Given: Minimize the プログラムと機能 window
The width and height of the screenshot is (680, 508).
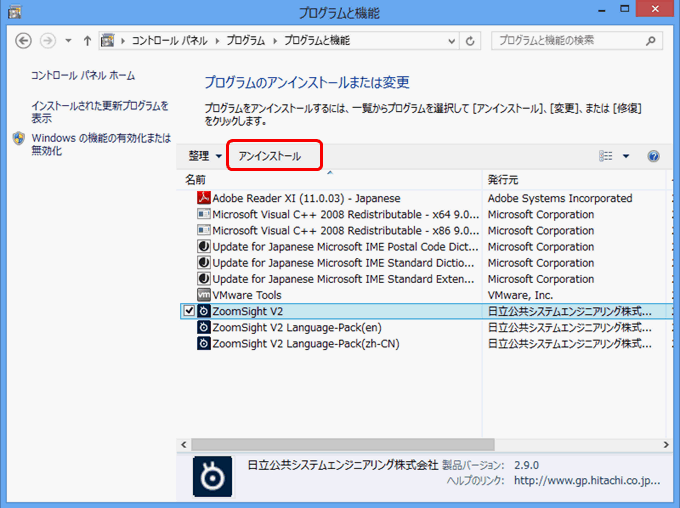Looking at the screenshot, I should coord(602,10).
